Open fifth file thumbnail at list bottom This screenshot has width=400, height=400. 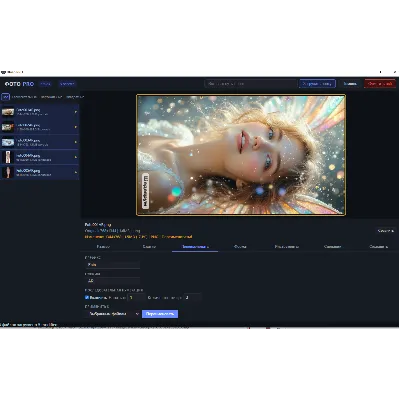pos(8,172)
